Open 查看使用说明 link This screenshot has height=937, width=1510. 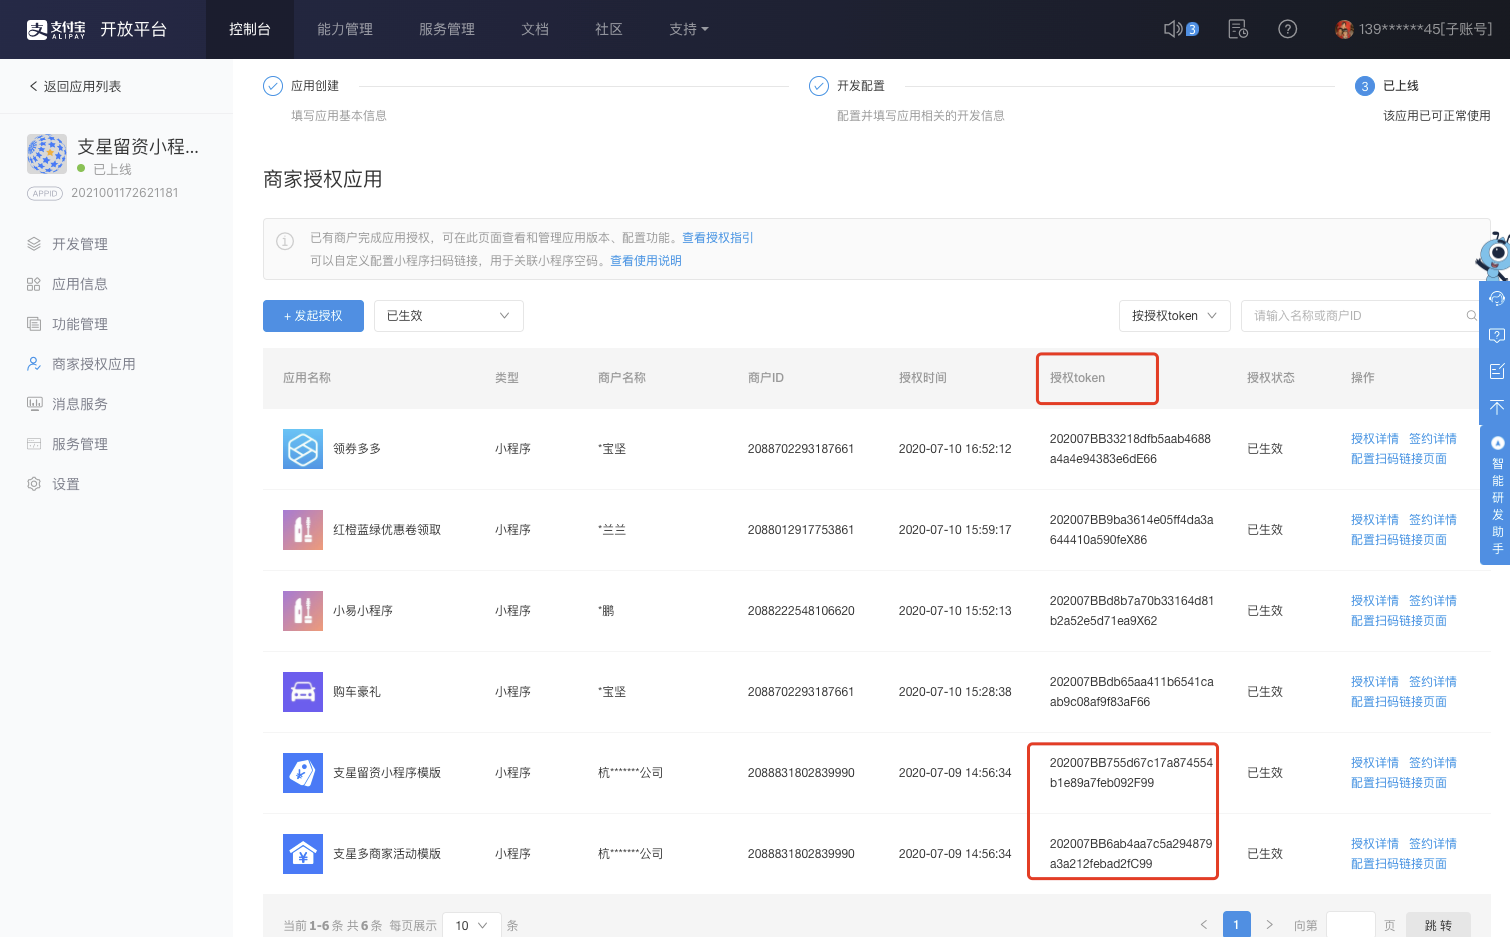(x=646, y=261)
